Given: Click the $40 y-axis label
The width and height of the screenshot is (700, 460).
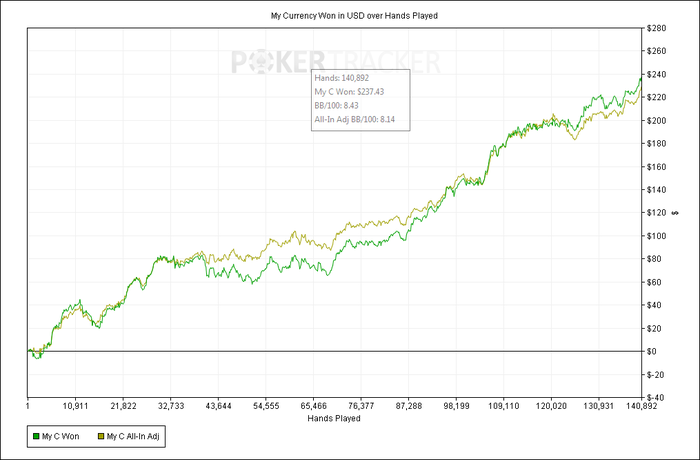Looking at the screenshot, I should tap(654, 305).
